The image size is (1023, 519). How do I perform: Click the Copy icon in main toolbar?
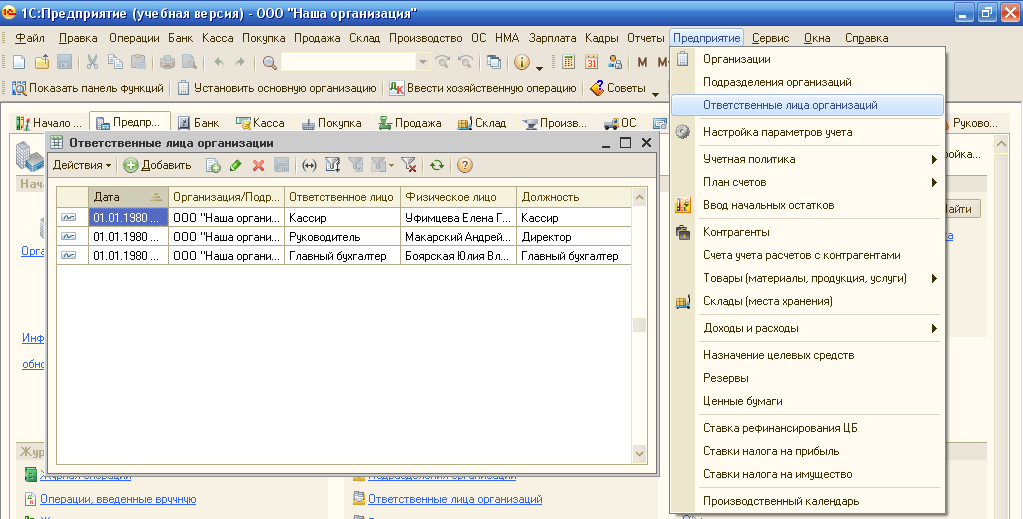(x=115, y=62)
